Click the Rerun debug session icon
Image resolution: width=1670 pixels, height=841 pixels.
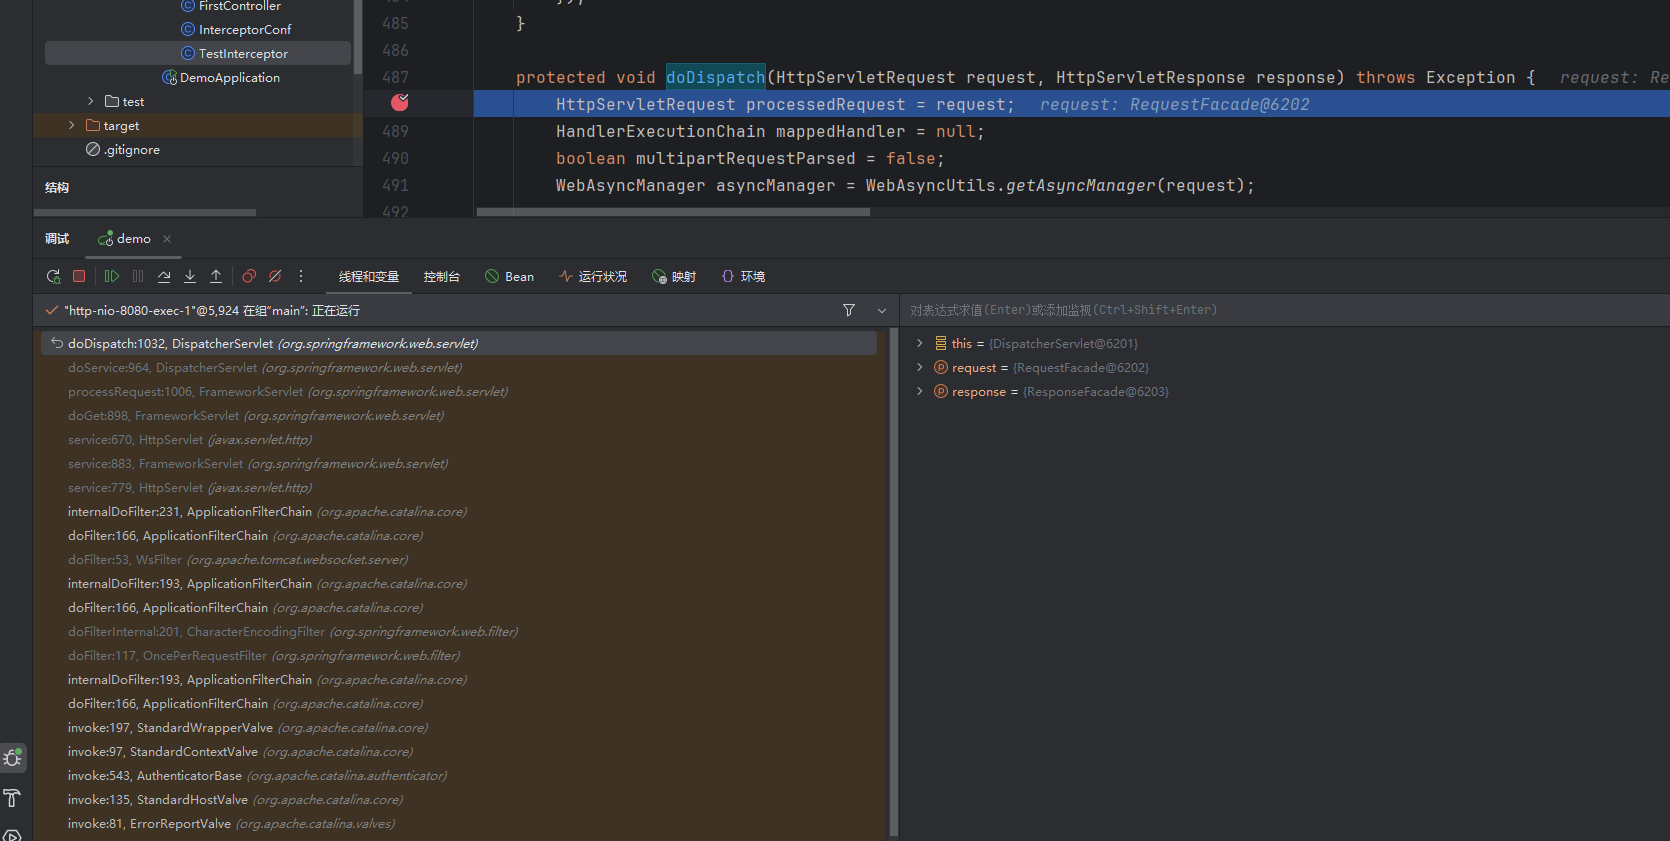click(x=53, y=277)
